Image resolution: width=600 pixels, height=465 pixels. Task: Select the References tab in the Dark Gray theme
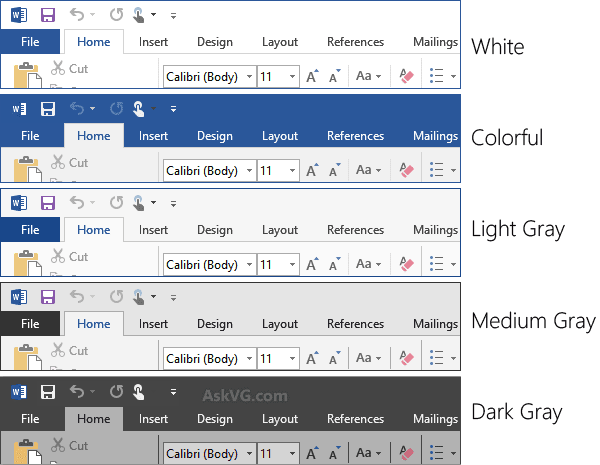[x=355, y=419]
